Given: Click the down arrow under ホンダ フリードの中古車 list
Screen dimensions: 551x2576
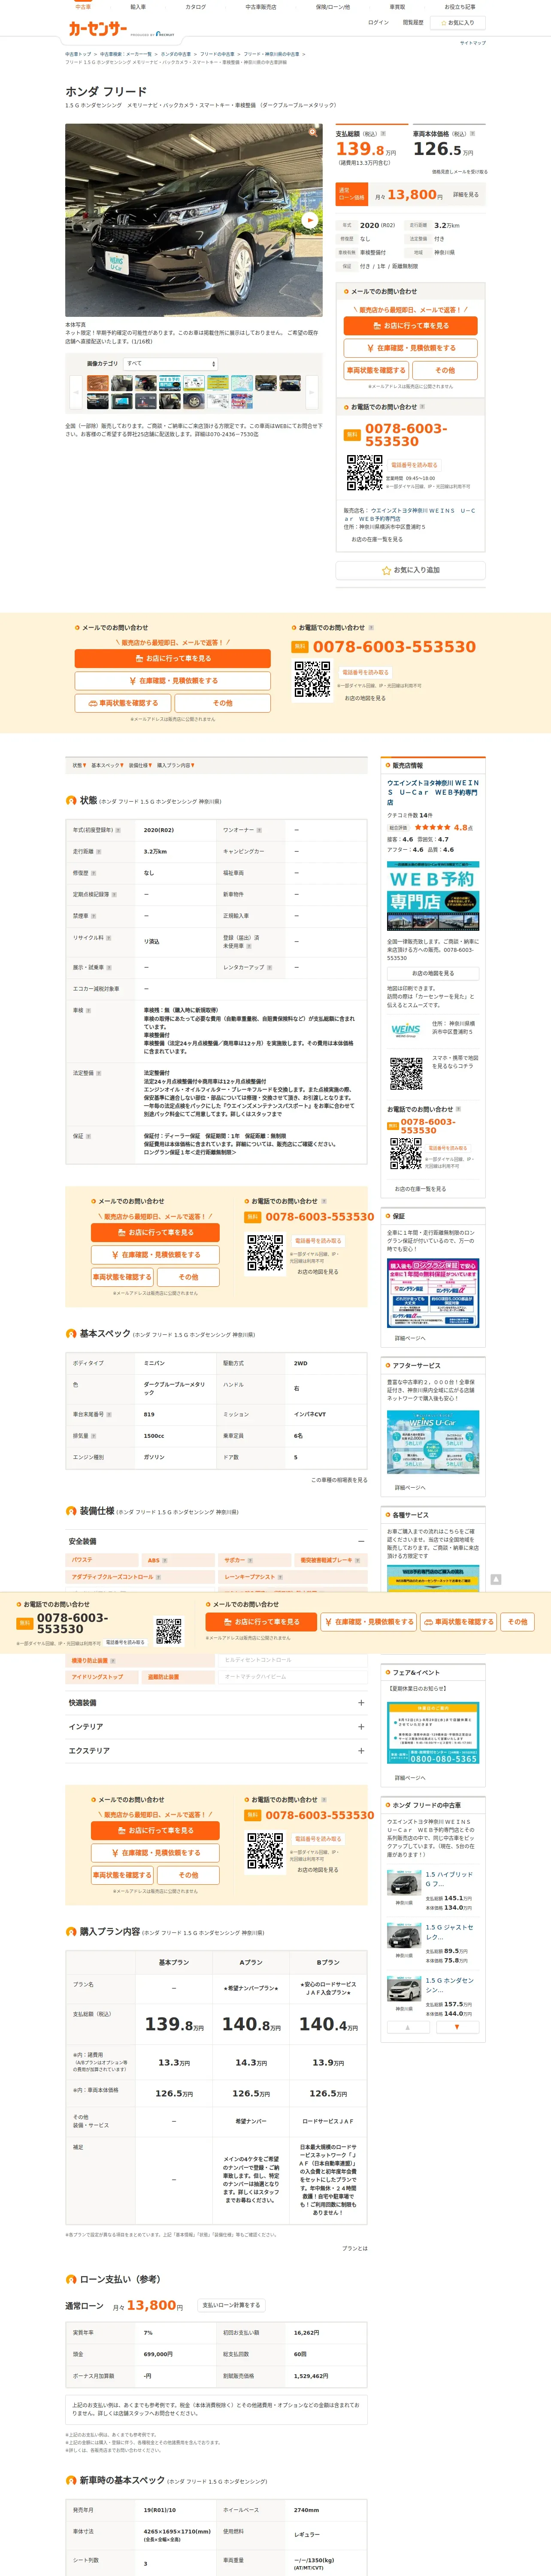Looking at the screenshot, I should (457, 2027).
